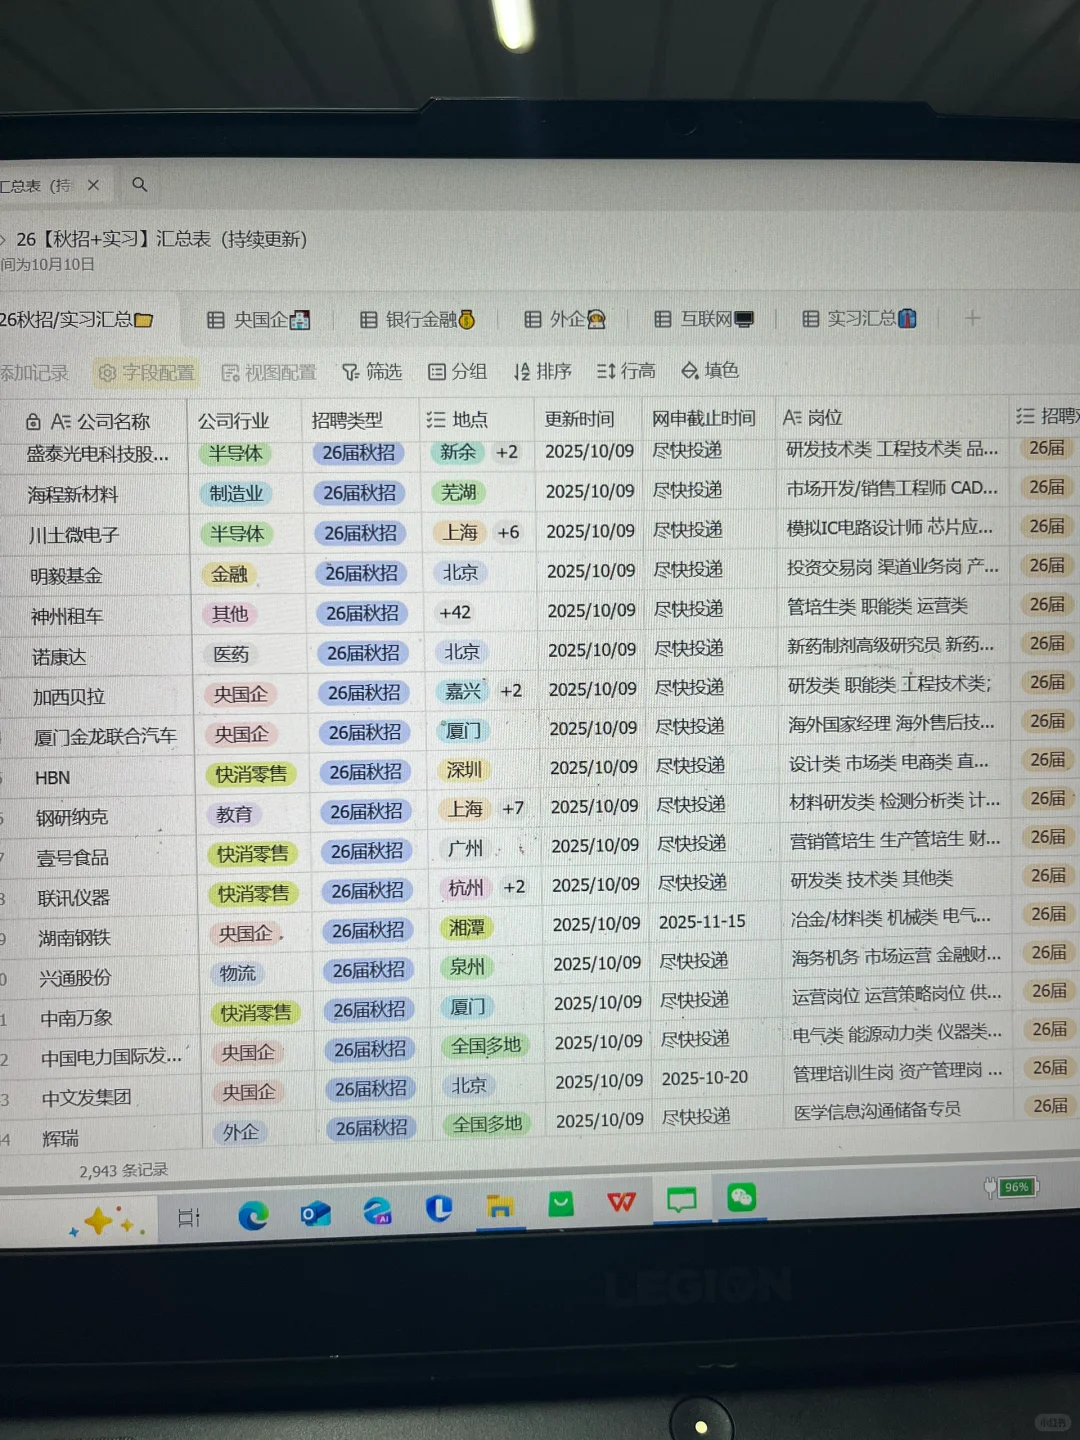Click the 金融 industry tag
1080x1440 pixels.
(229, 574)
